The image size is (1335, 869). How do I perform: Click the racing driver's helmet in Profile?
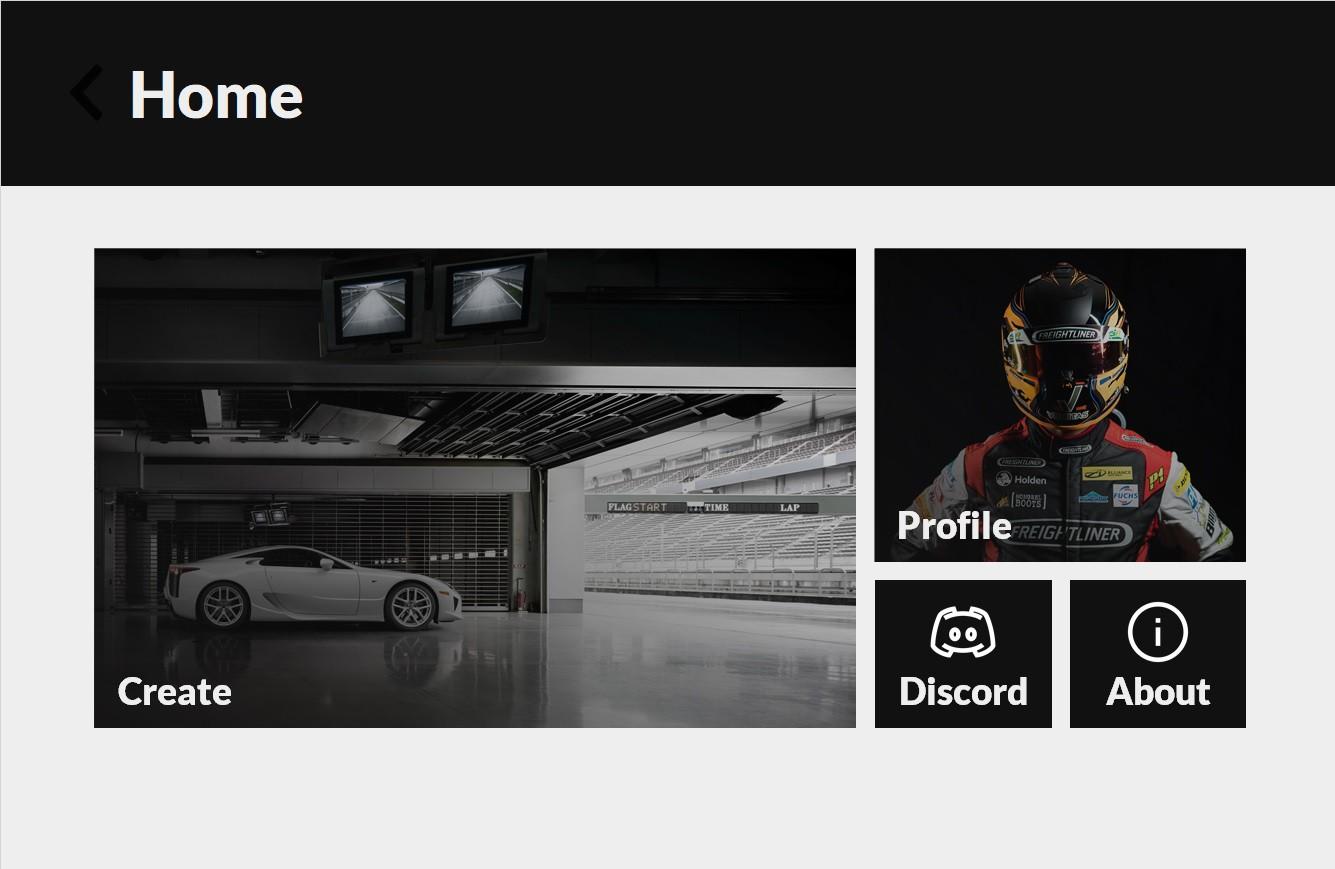click(x=1064, y=345)
